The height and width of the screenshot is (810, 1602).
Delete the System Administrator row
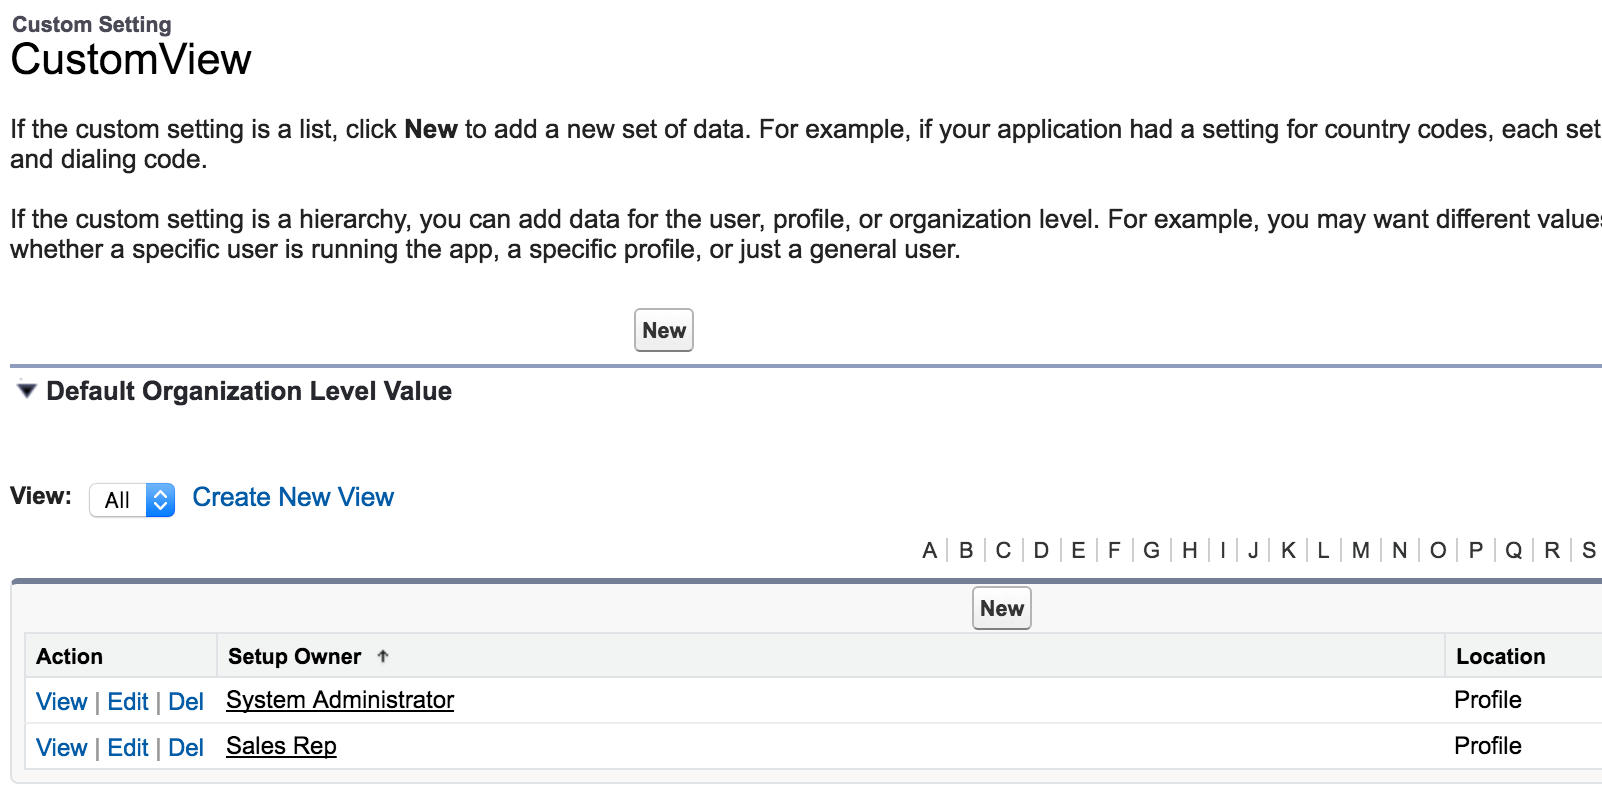point(186,702)
